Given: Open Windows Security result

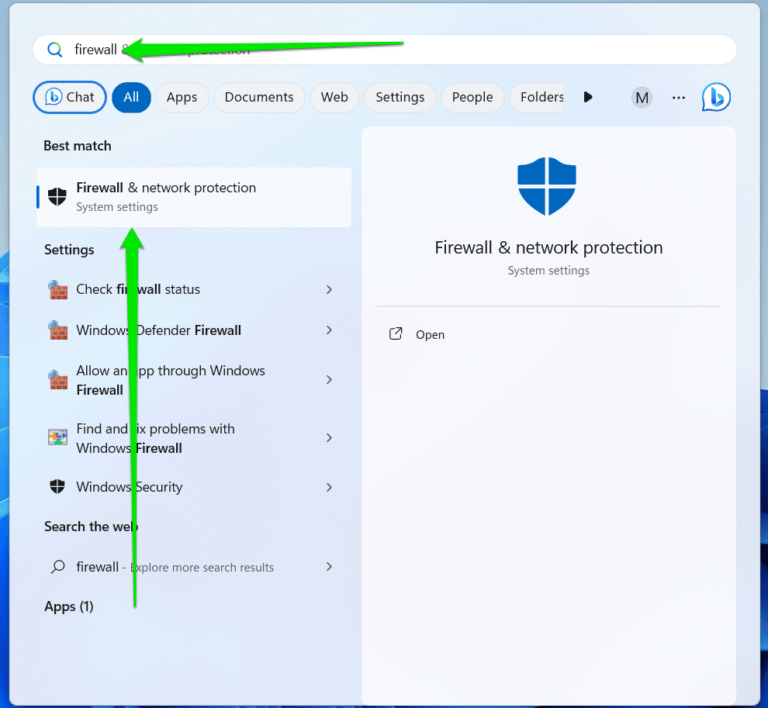Looking at the screenshot, I should (x=194, y=487).
